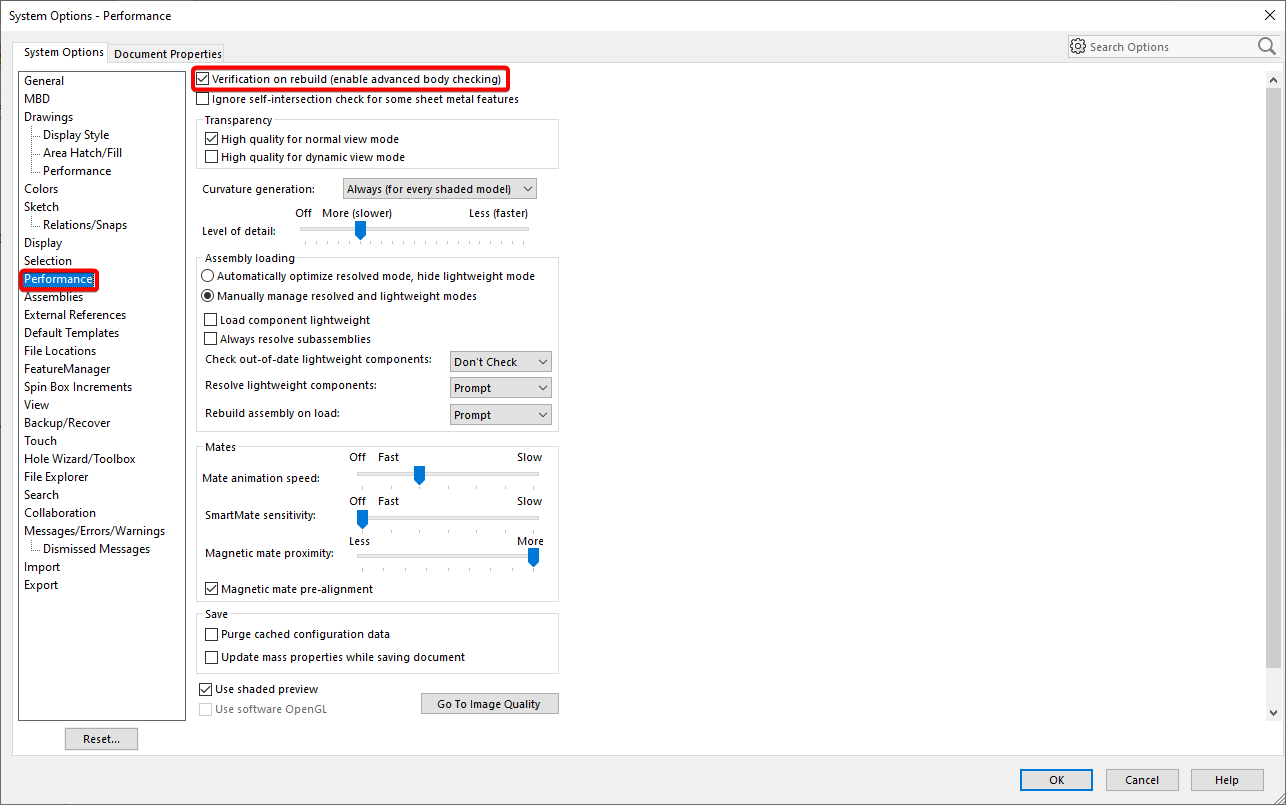1286x805 pixels.
Task: Select Colors category
Action: pos(41,189)
